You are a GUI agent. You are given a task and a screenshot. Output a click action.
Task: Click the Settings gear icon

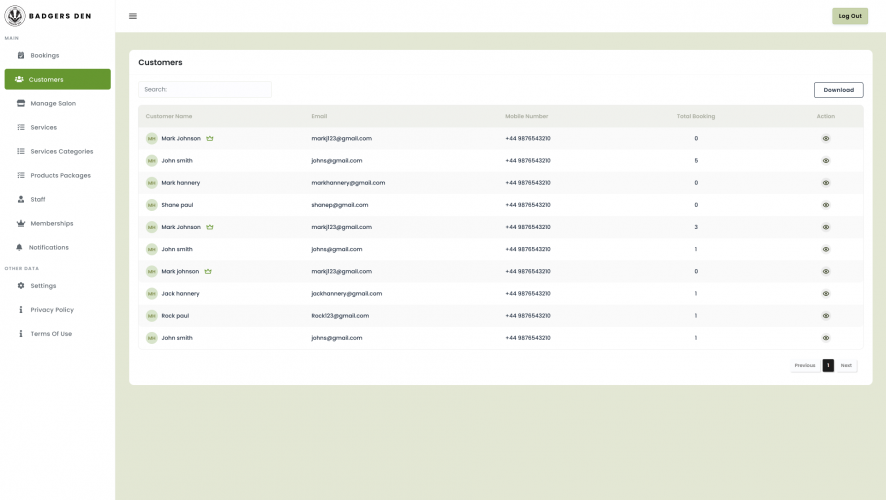[21, 286]
